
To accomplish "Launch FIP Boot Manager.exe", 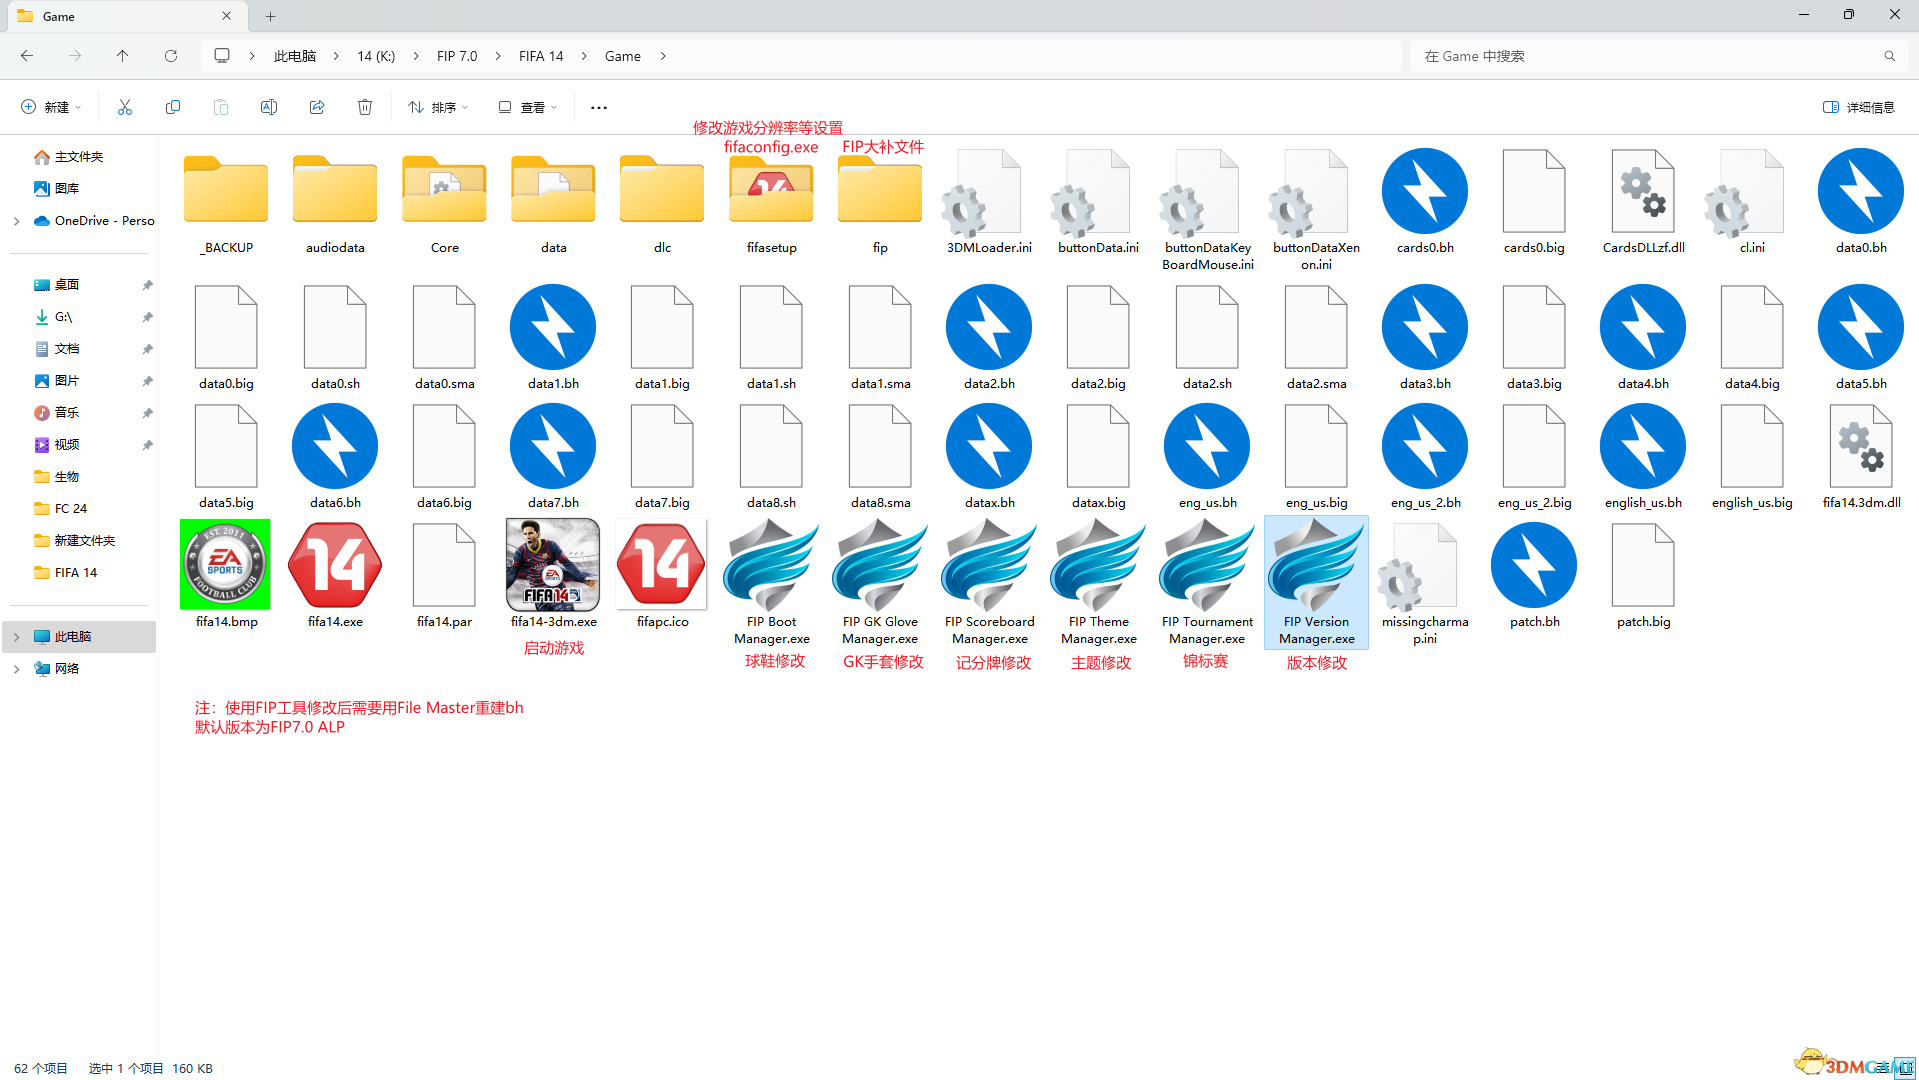I will click(x=770, y=565).
